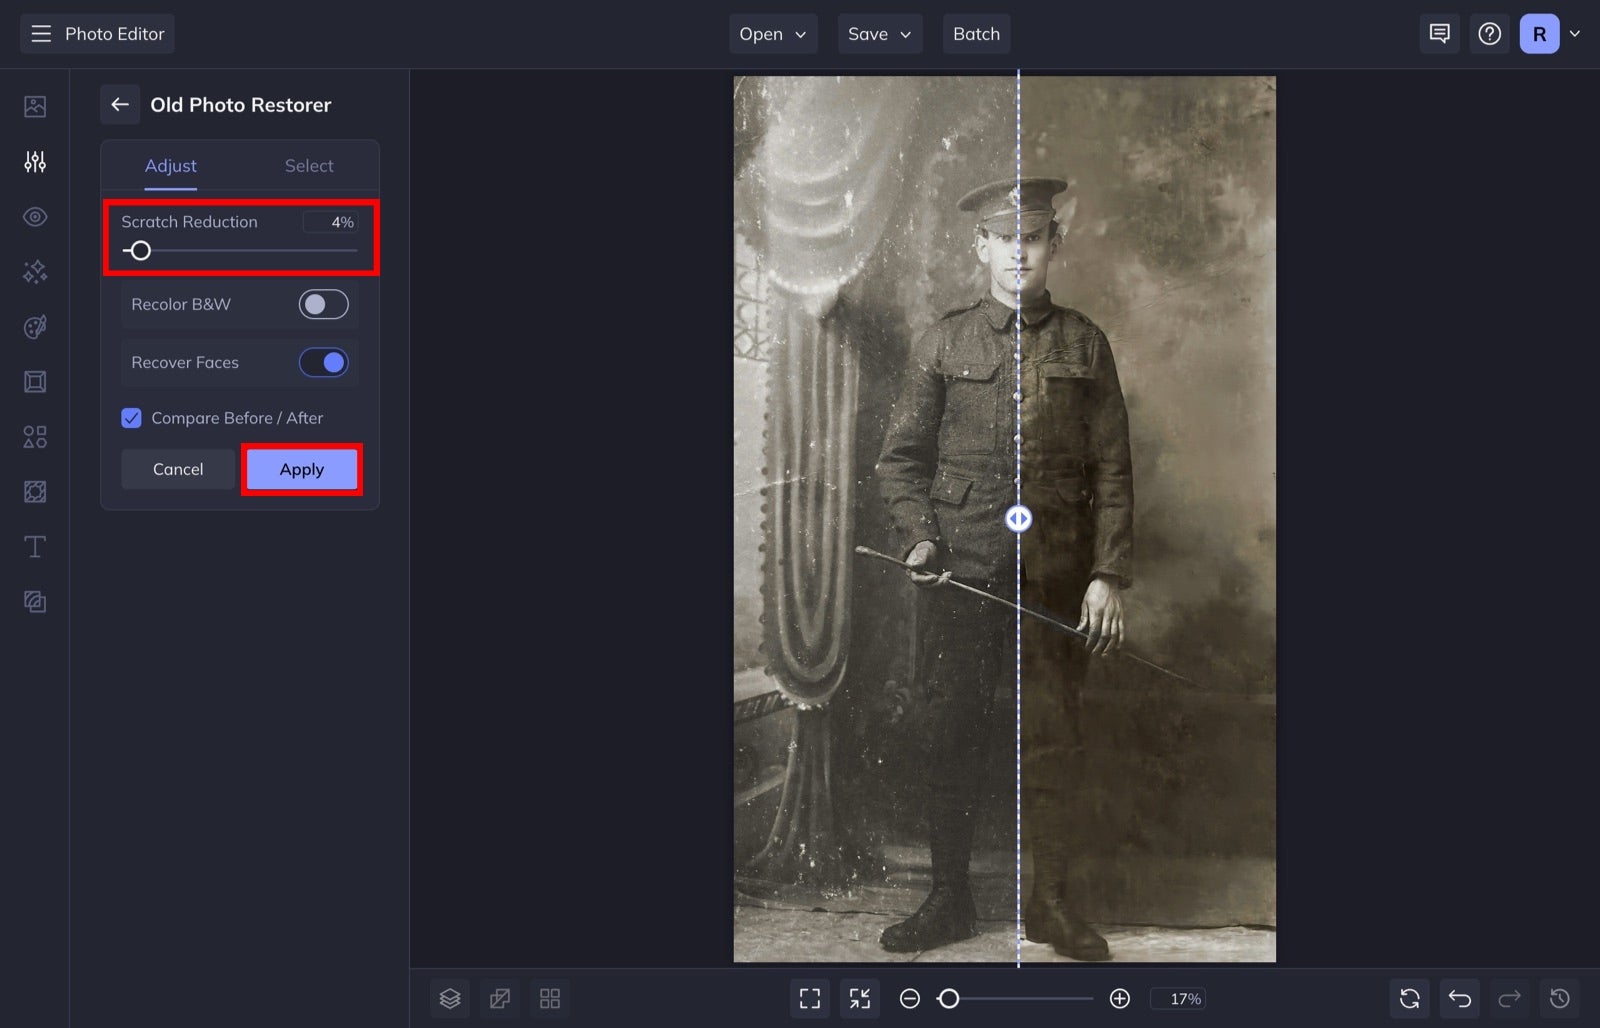The height and width of the screenshot is (1028, 1600).
Task: Disable the Recover Faces toggle
Action: coord(323,362)
